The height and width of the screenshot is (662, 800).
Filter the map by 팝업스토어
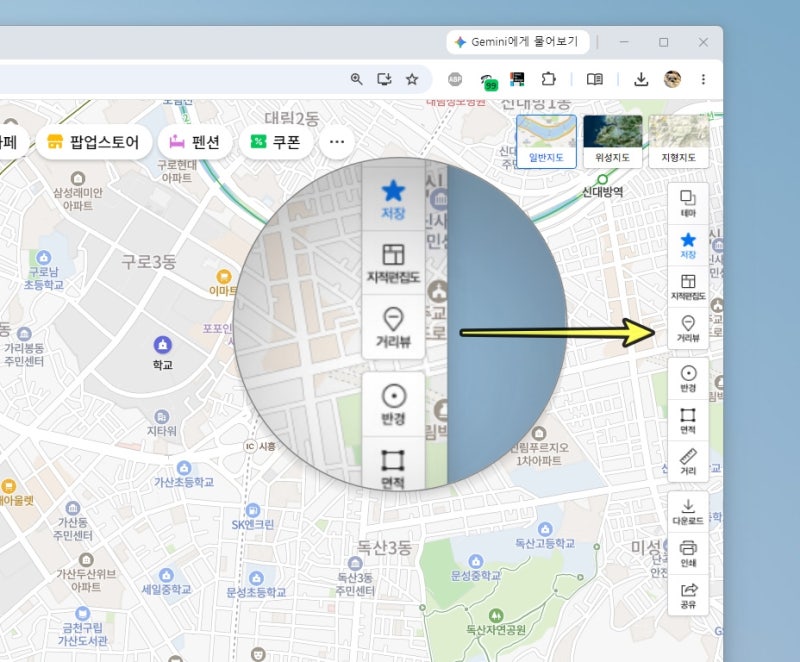94,141
